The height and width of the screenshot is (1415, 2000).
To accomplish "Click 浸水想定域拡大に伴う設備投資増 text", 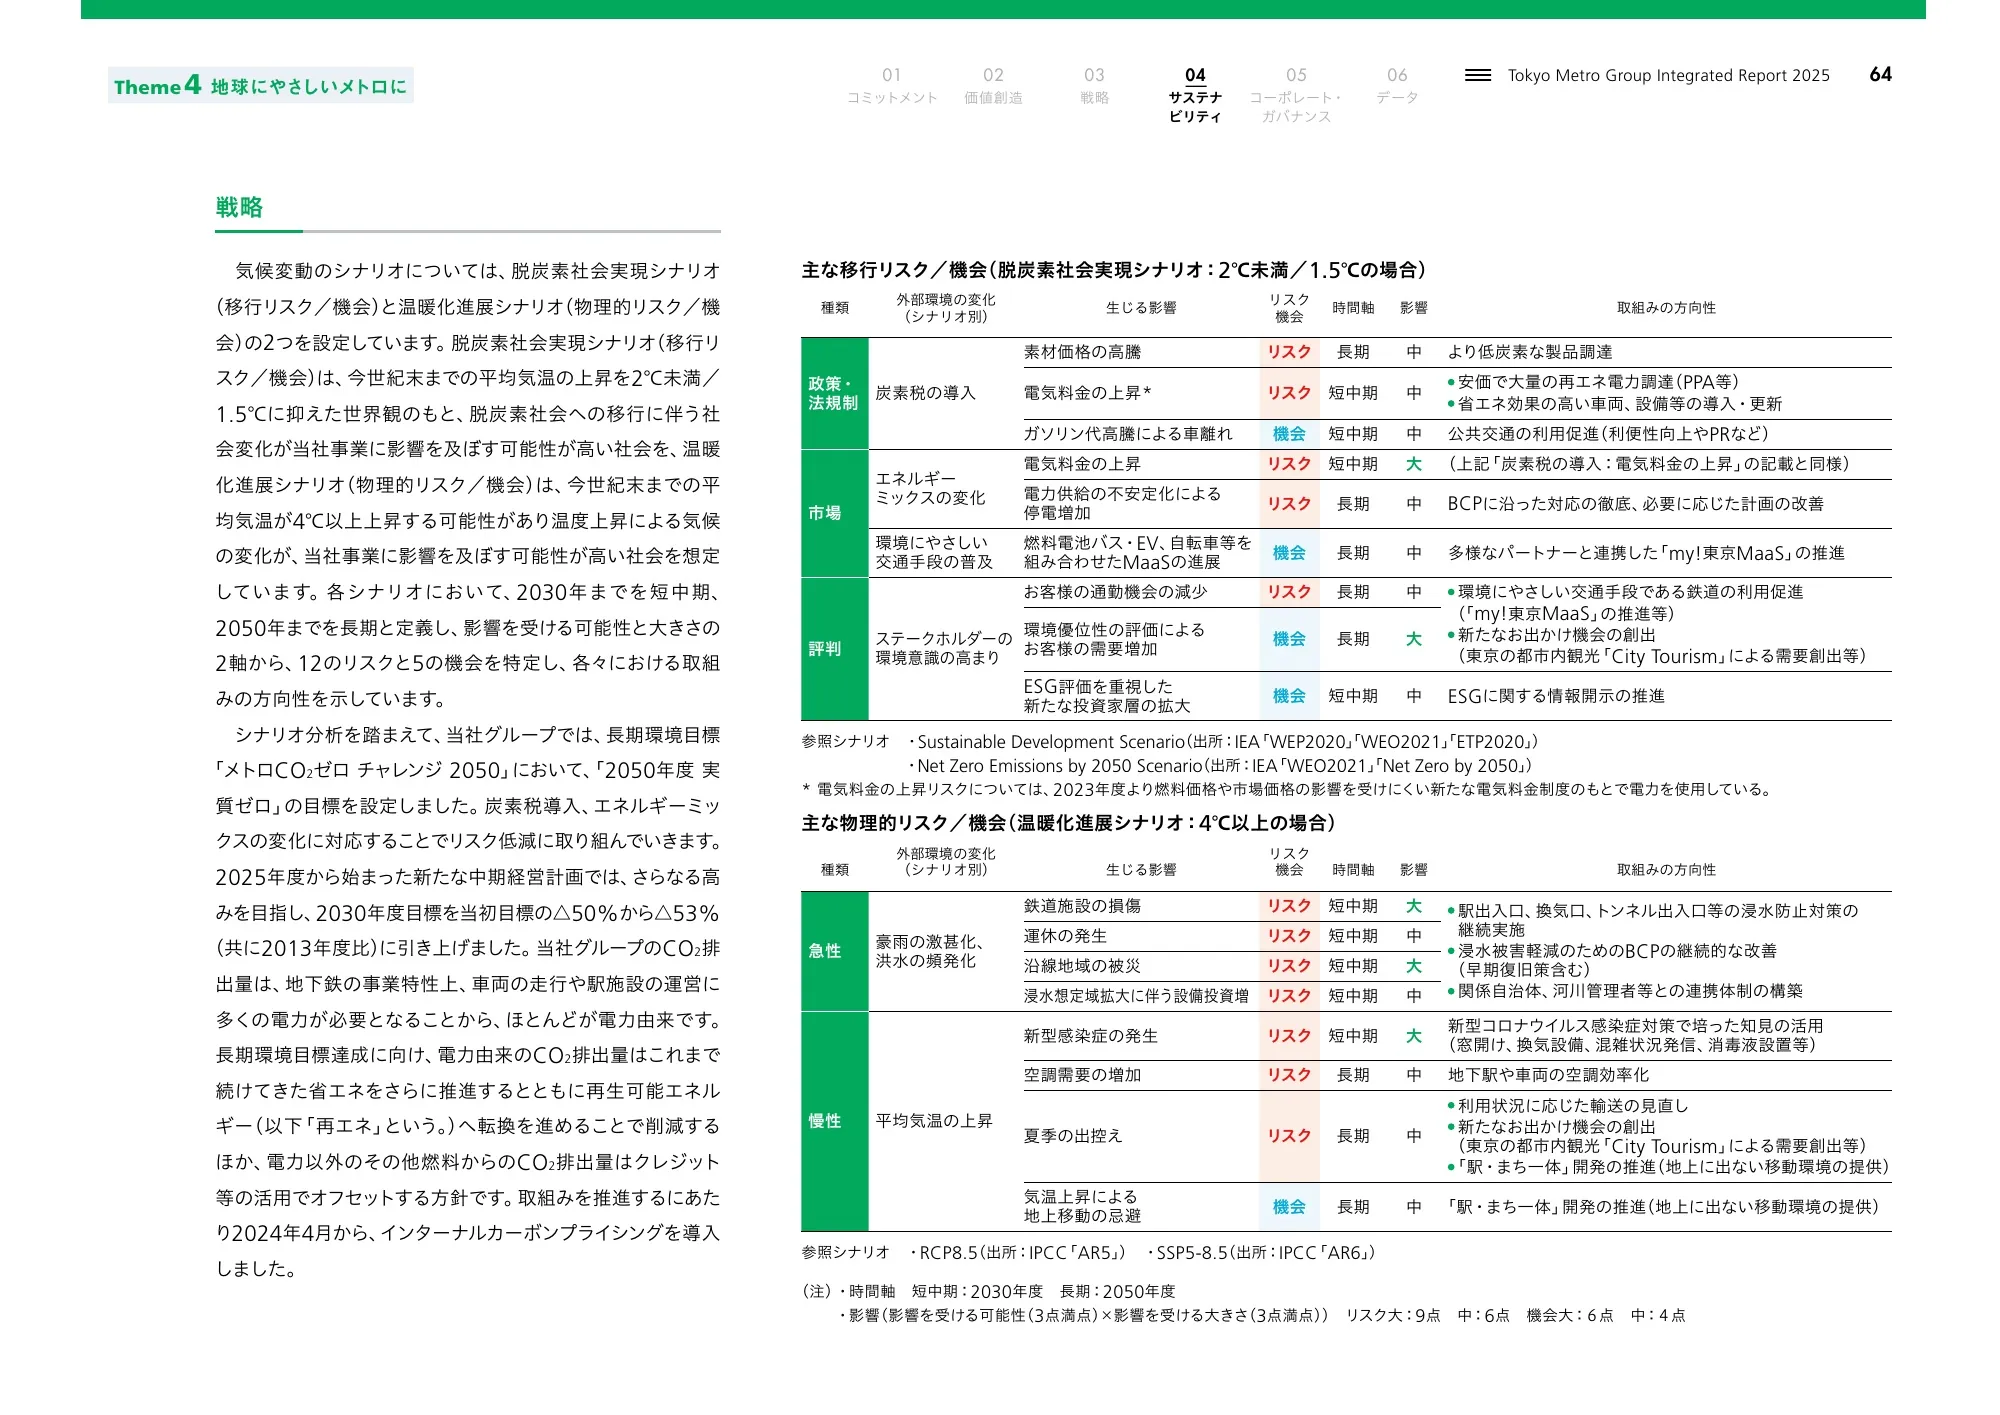I will (x=1136, y=996).
